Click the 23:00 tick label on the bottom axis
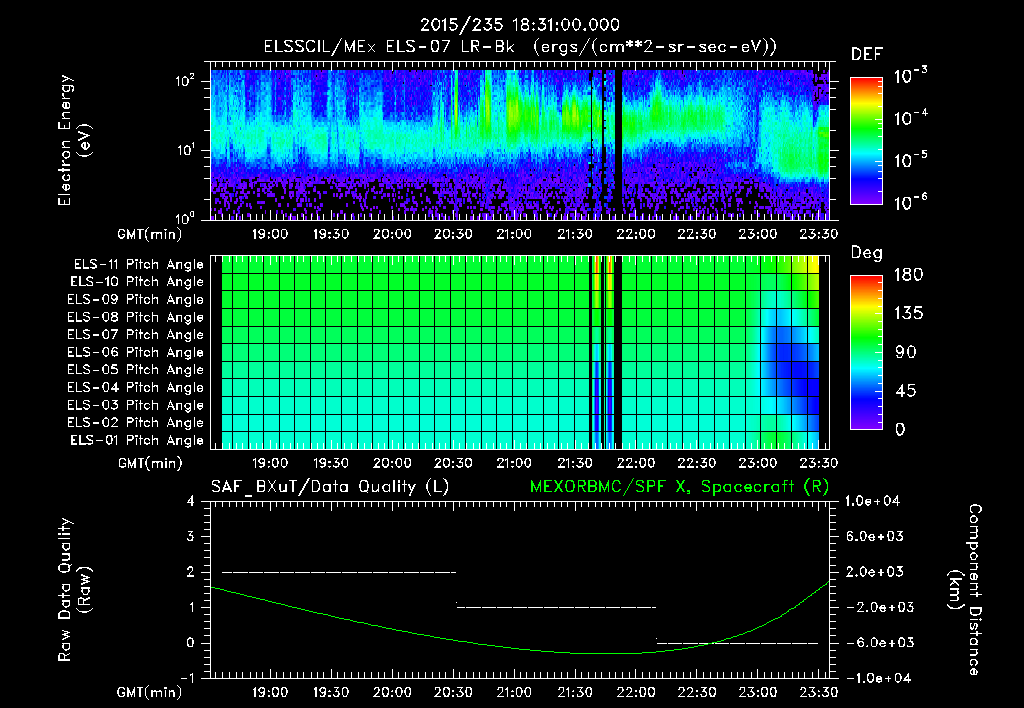This screenshot has height=708, width=1024. click(758, 692)
